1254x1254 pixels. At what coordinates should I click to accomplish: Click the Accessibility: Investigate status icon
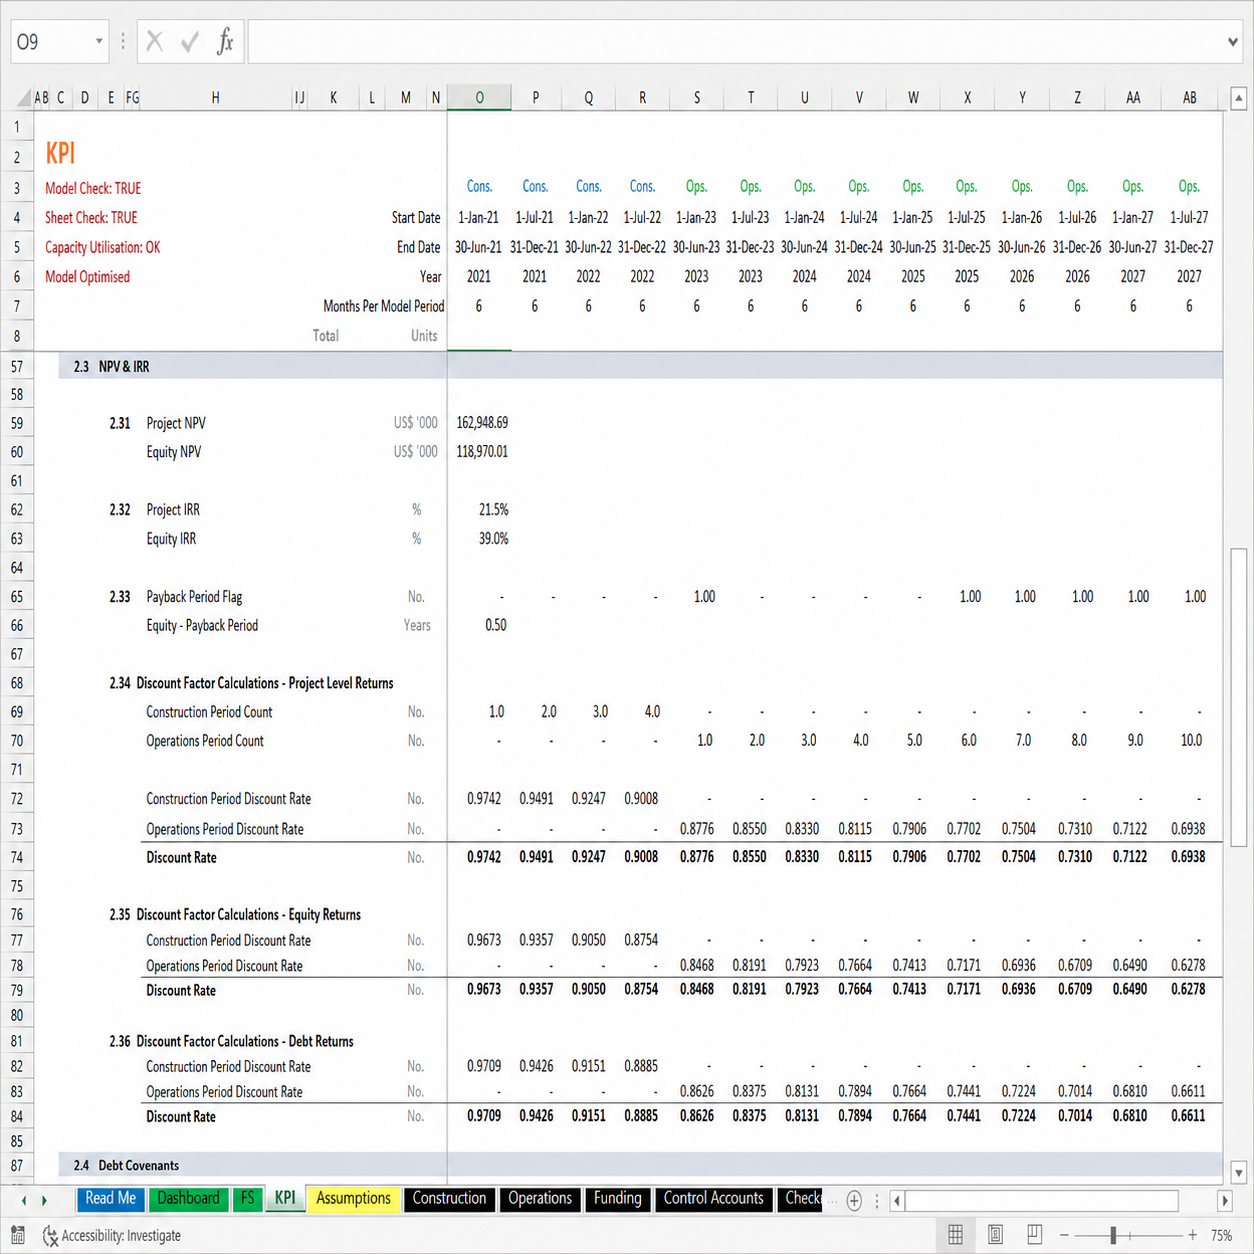[51, 1236]
